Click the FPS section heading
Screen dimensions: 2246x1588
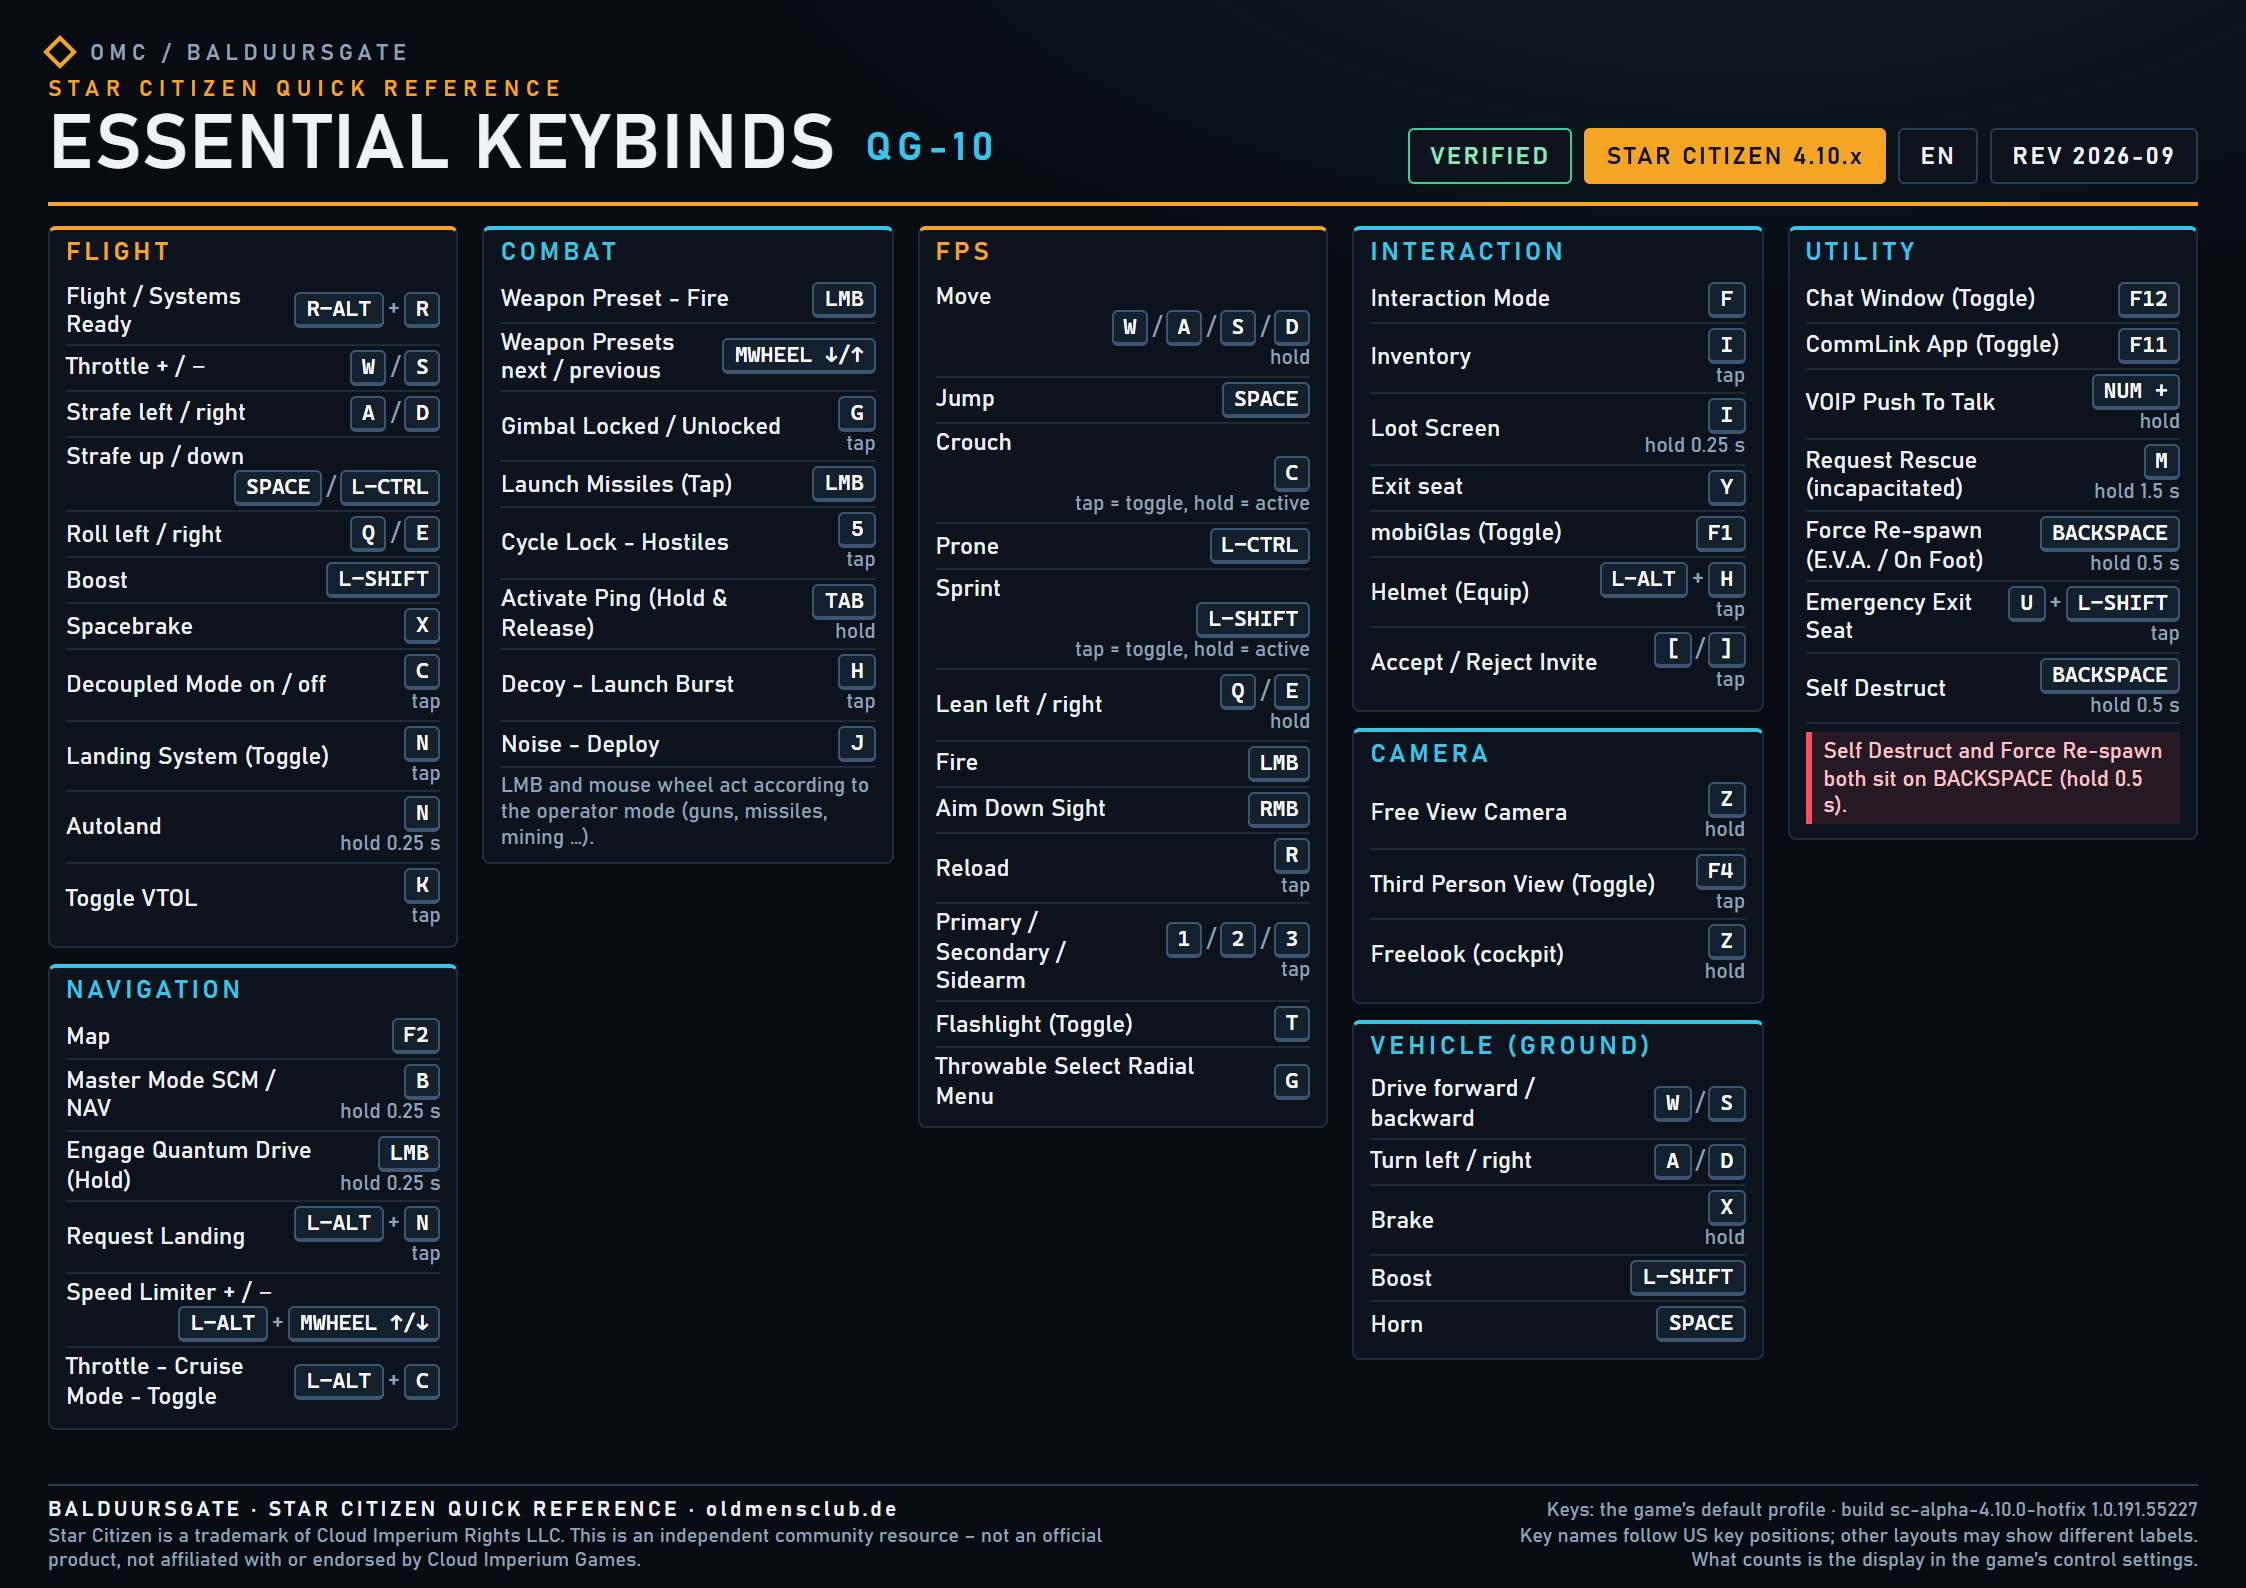click(963, 252)
